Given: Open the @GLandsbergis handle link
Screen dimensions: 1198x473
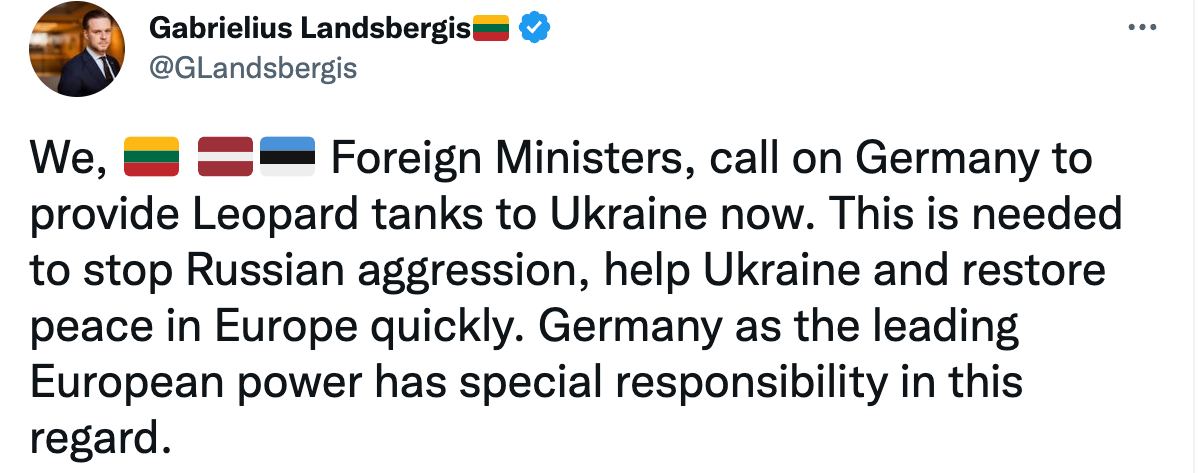Looking at the screenshot, I should pos(253,69).
